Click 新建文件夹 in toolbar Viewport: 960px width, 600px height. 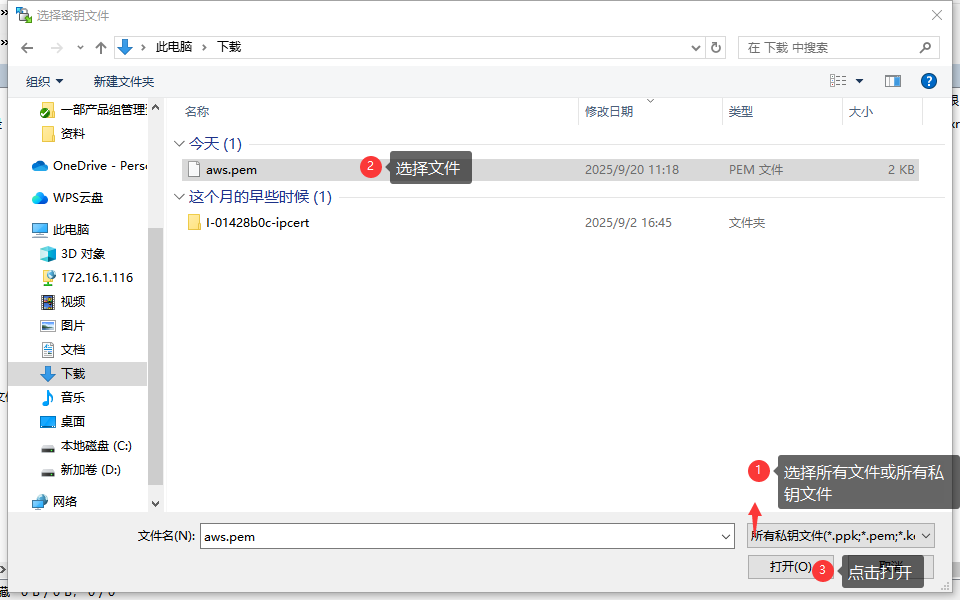pyautogui.click(x=124, y=81)
